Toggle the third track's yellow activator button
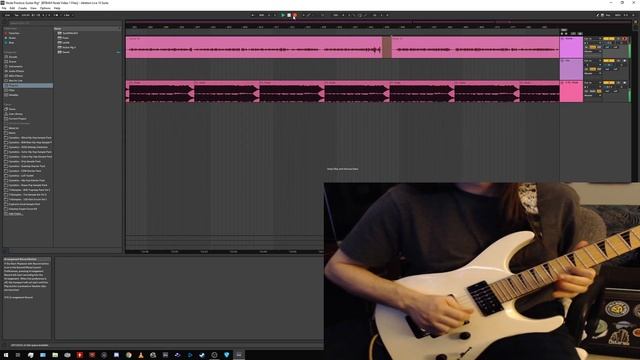 tap(609, 82)
